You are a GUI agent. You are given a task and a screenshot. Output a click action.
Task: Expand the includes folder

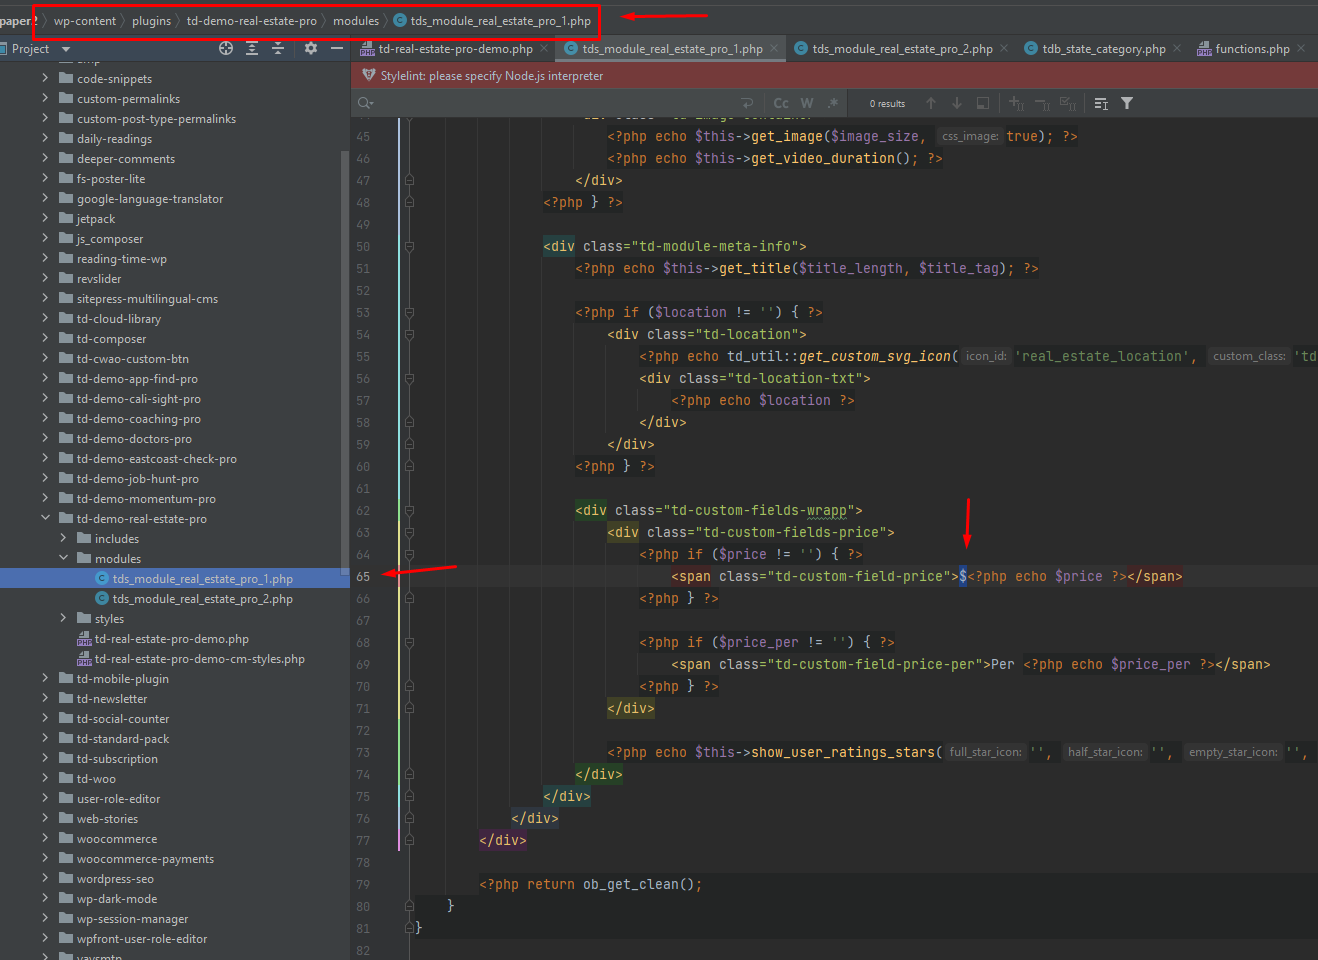coord(63,538)
